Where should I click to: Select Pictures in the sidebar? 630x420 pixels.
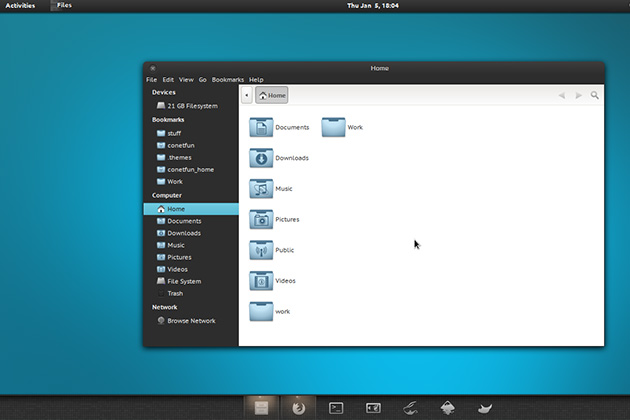191,257
